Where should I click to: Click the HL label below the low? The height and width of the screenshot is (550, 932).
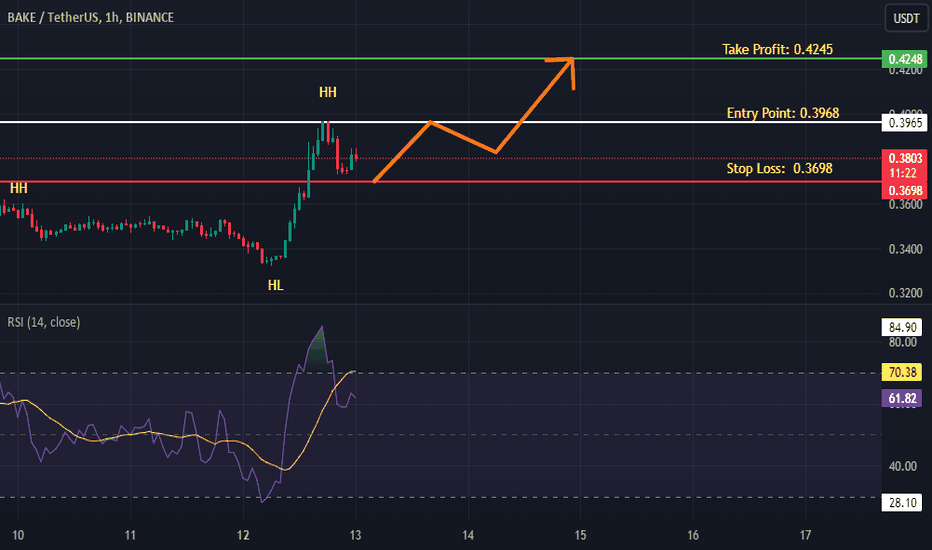(275, 285)
